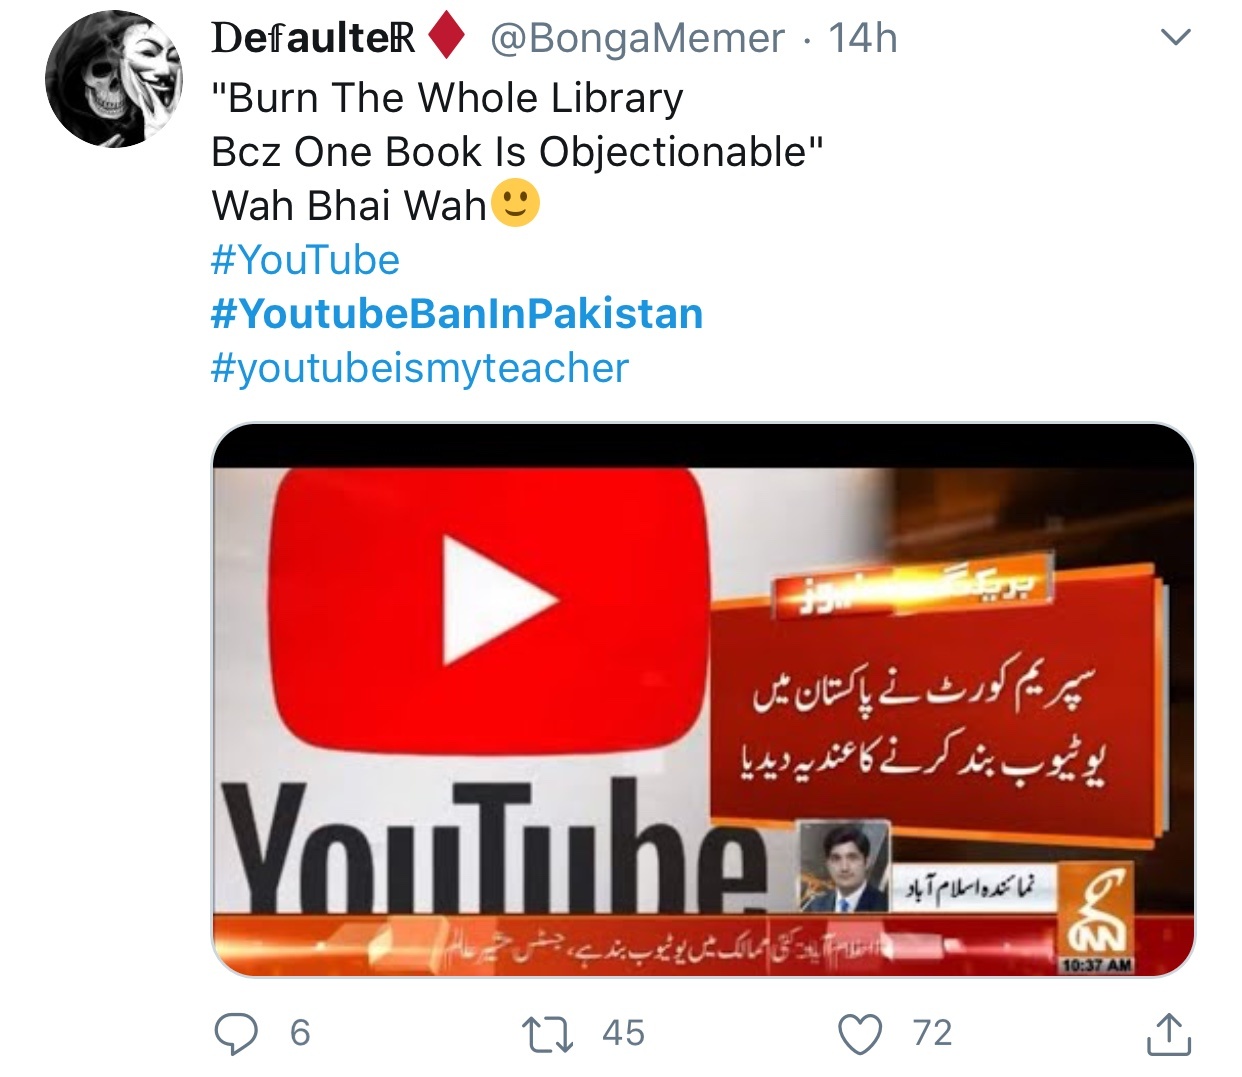Viewport: 1242px width, 1077px height.
Task: Click the like count 72
Action: [932, 1033]
